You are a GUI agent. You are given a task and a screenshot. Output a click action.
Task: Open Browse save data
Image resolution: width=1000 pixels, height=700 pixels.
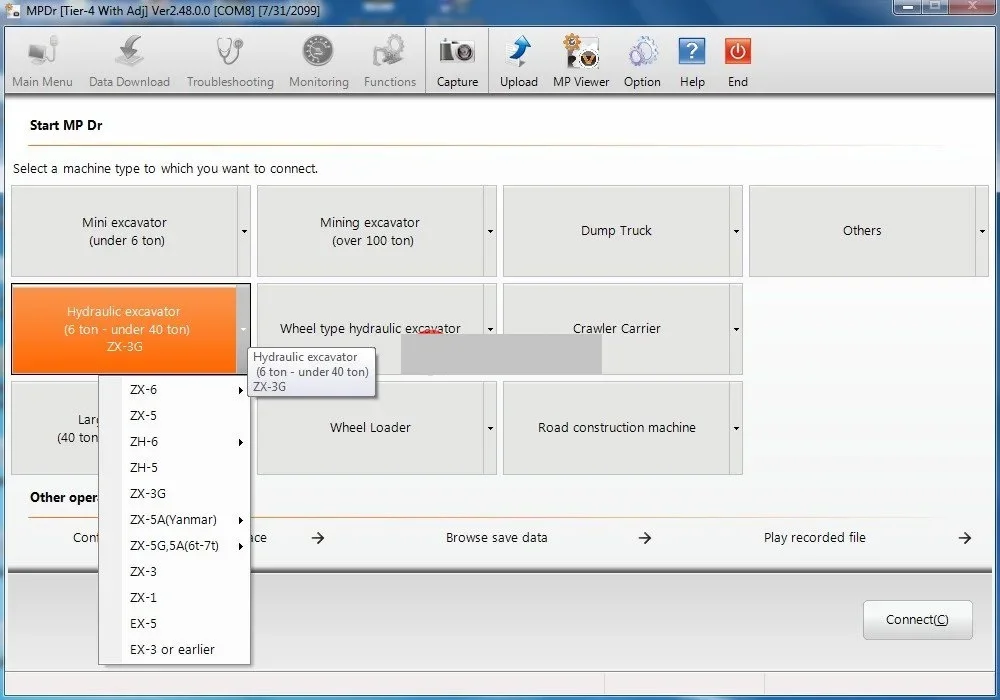496,537
